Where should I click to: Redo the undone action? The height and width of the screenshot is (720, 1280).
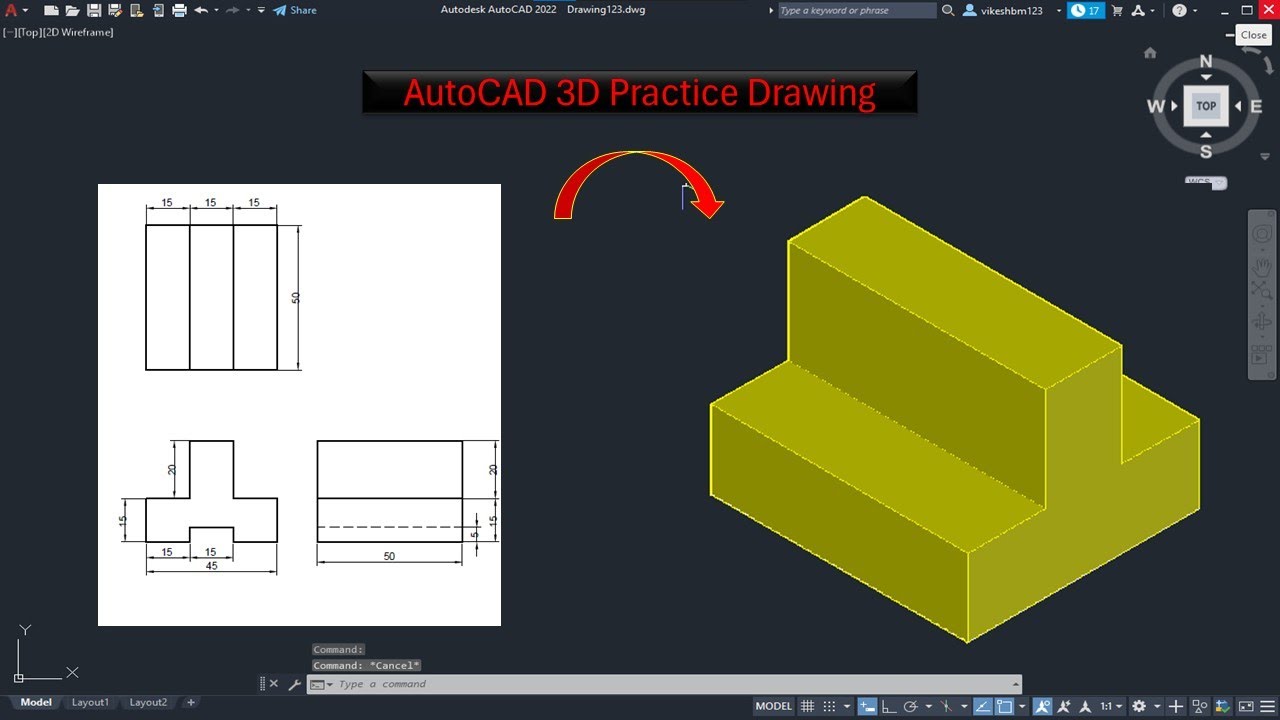click(x=232, y=10)
